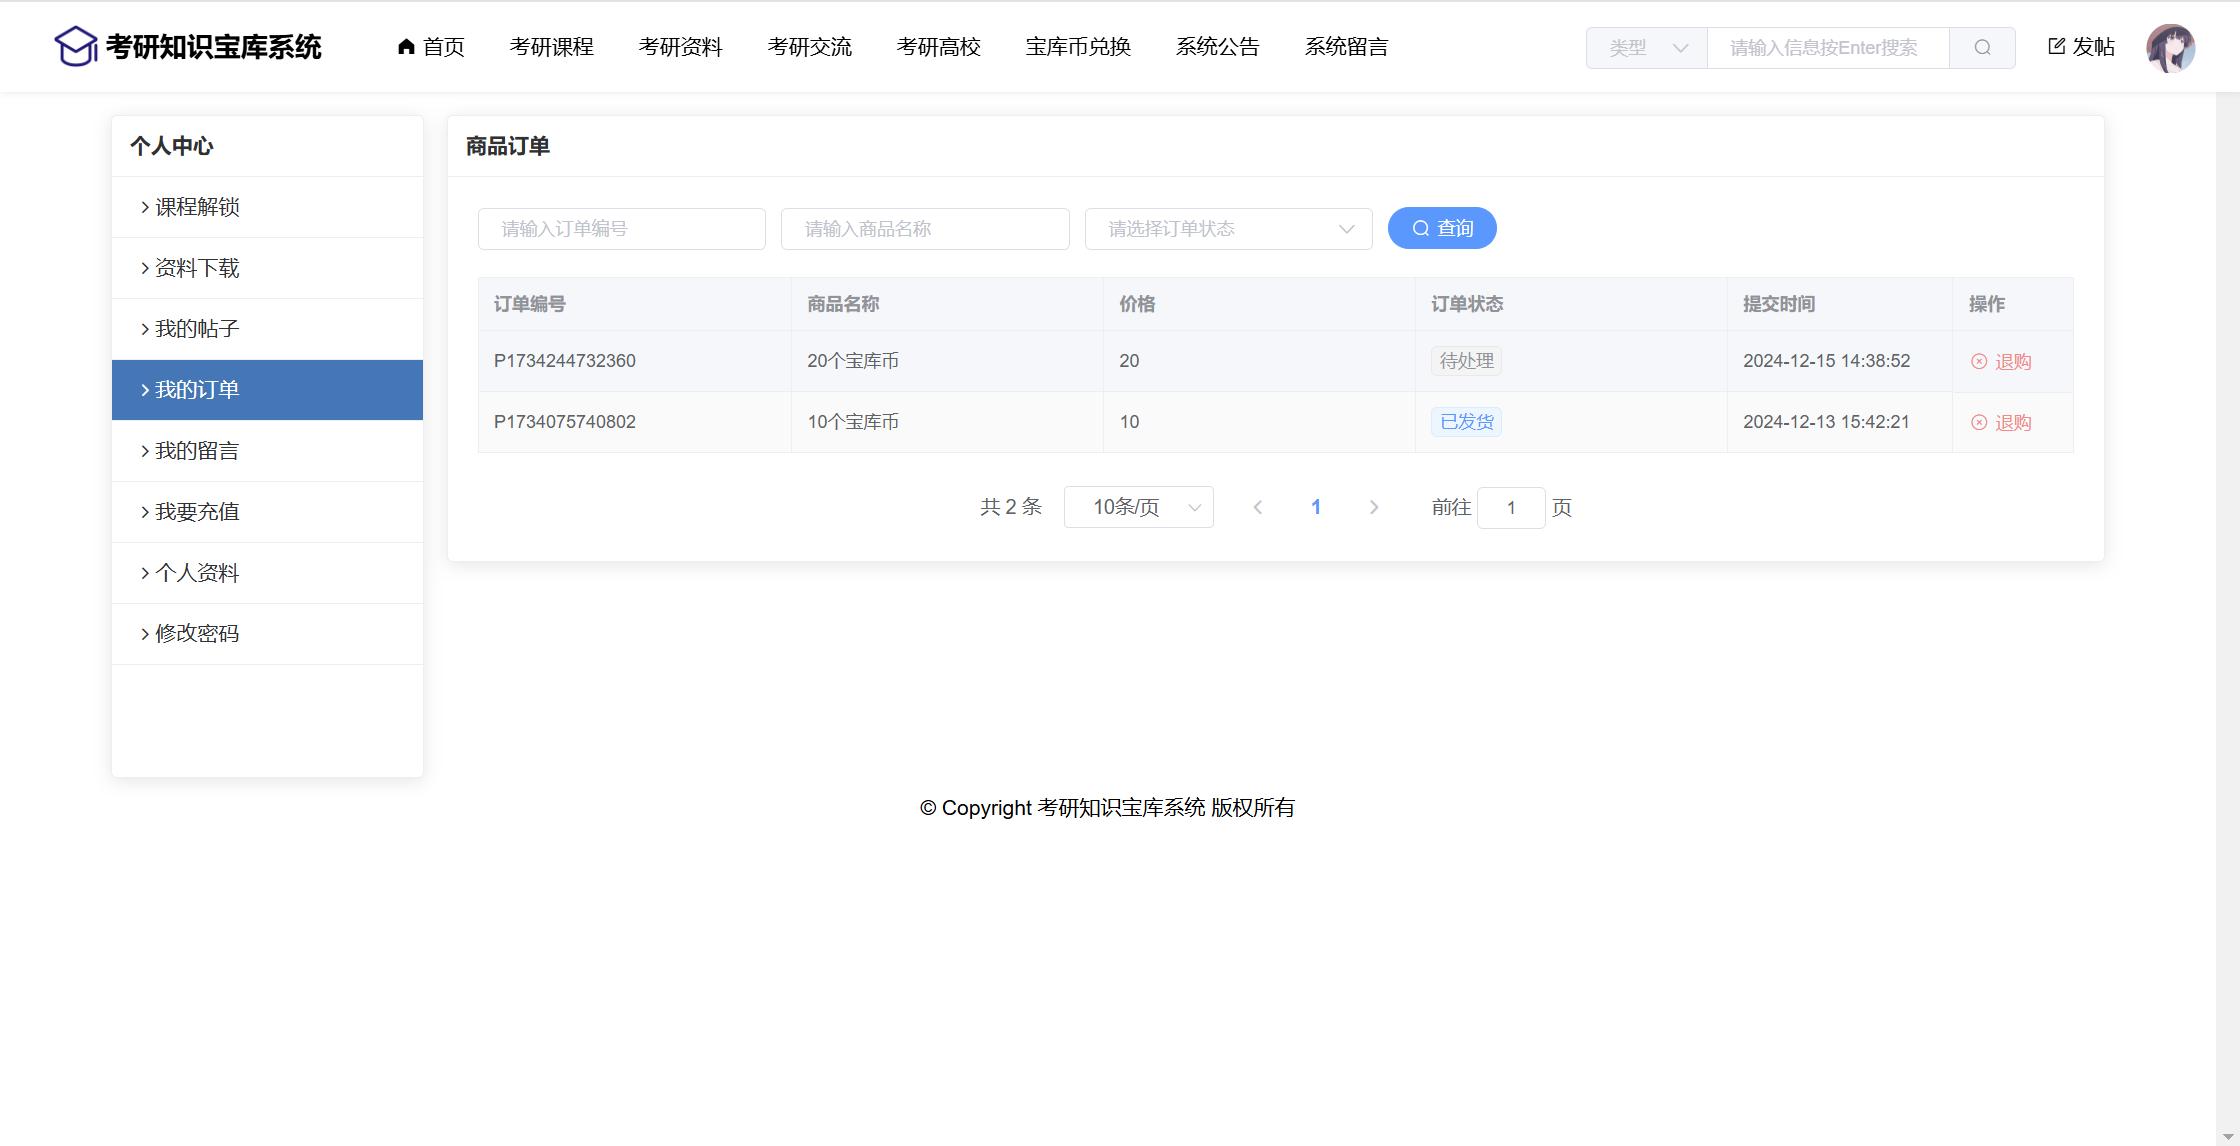The height and width of the screenshot is (1146, 2240).
Task: Click the 请输入订单编号 input field
Action: [622, 229]
